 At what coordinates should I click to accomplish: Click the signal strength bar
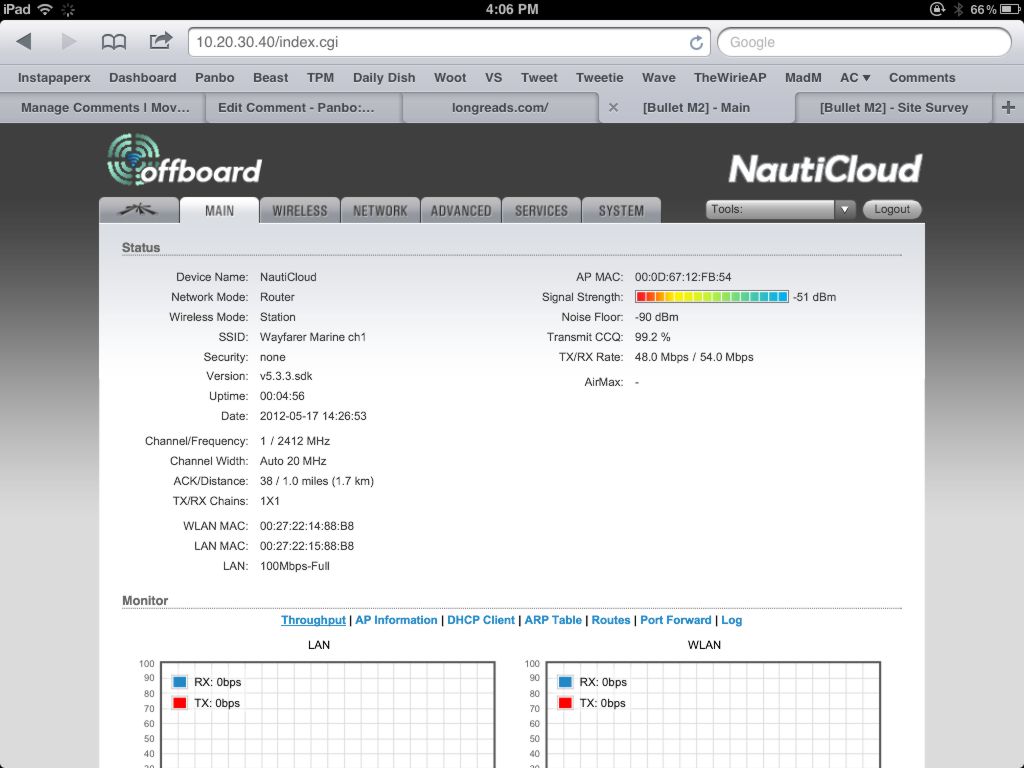(x=712, y=296)
